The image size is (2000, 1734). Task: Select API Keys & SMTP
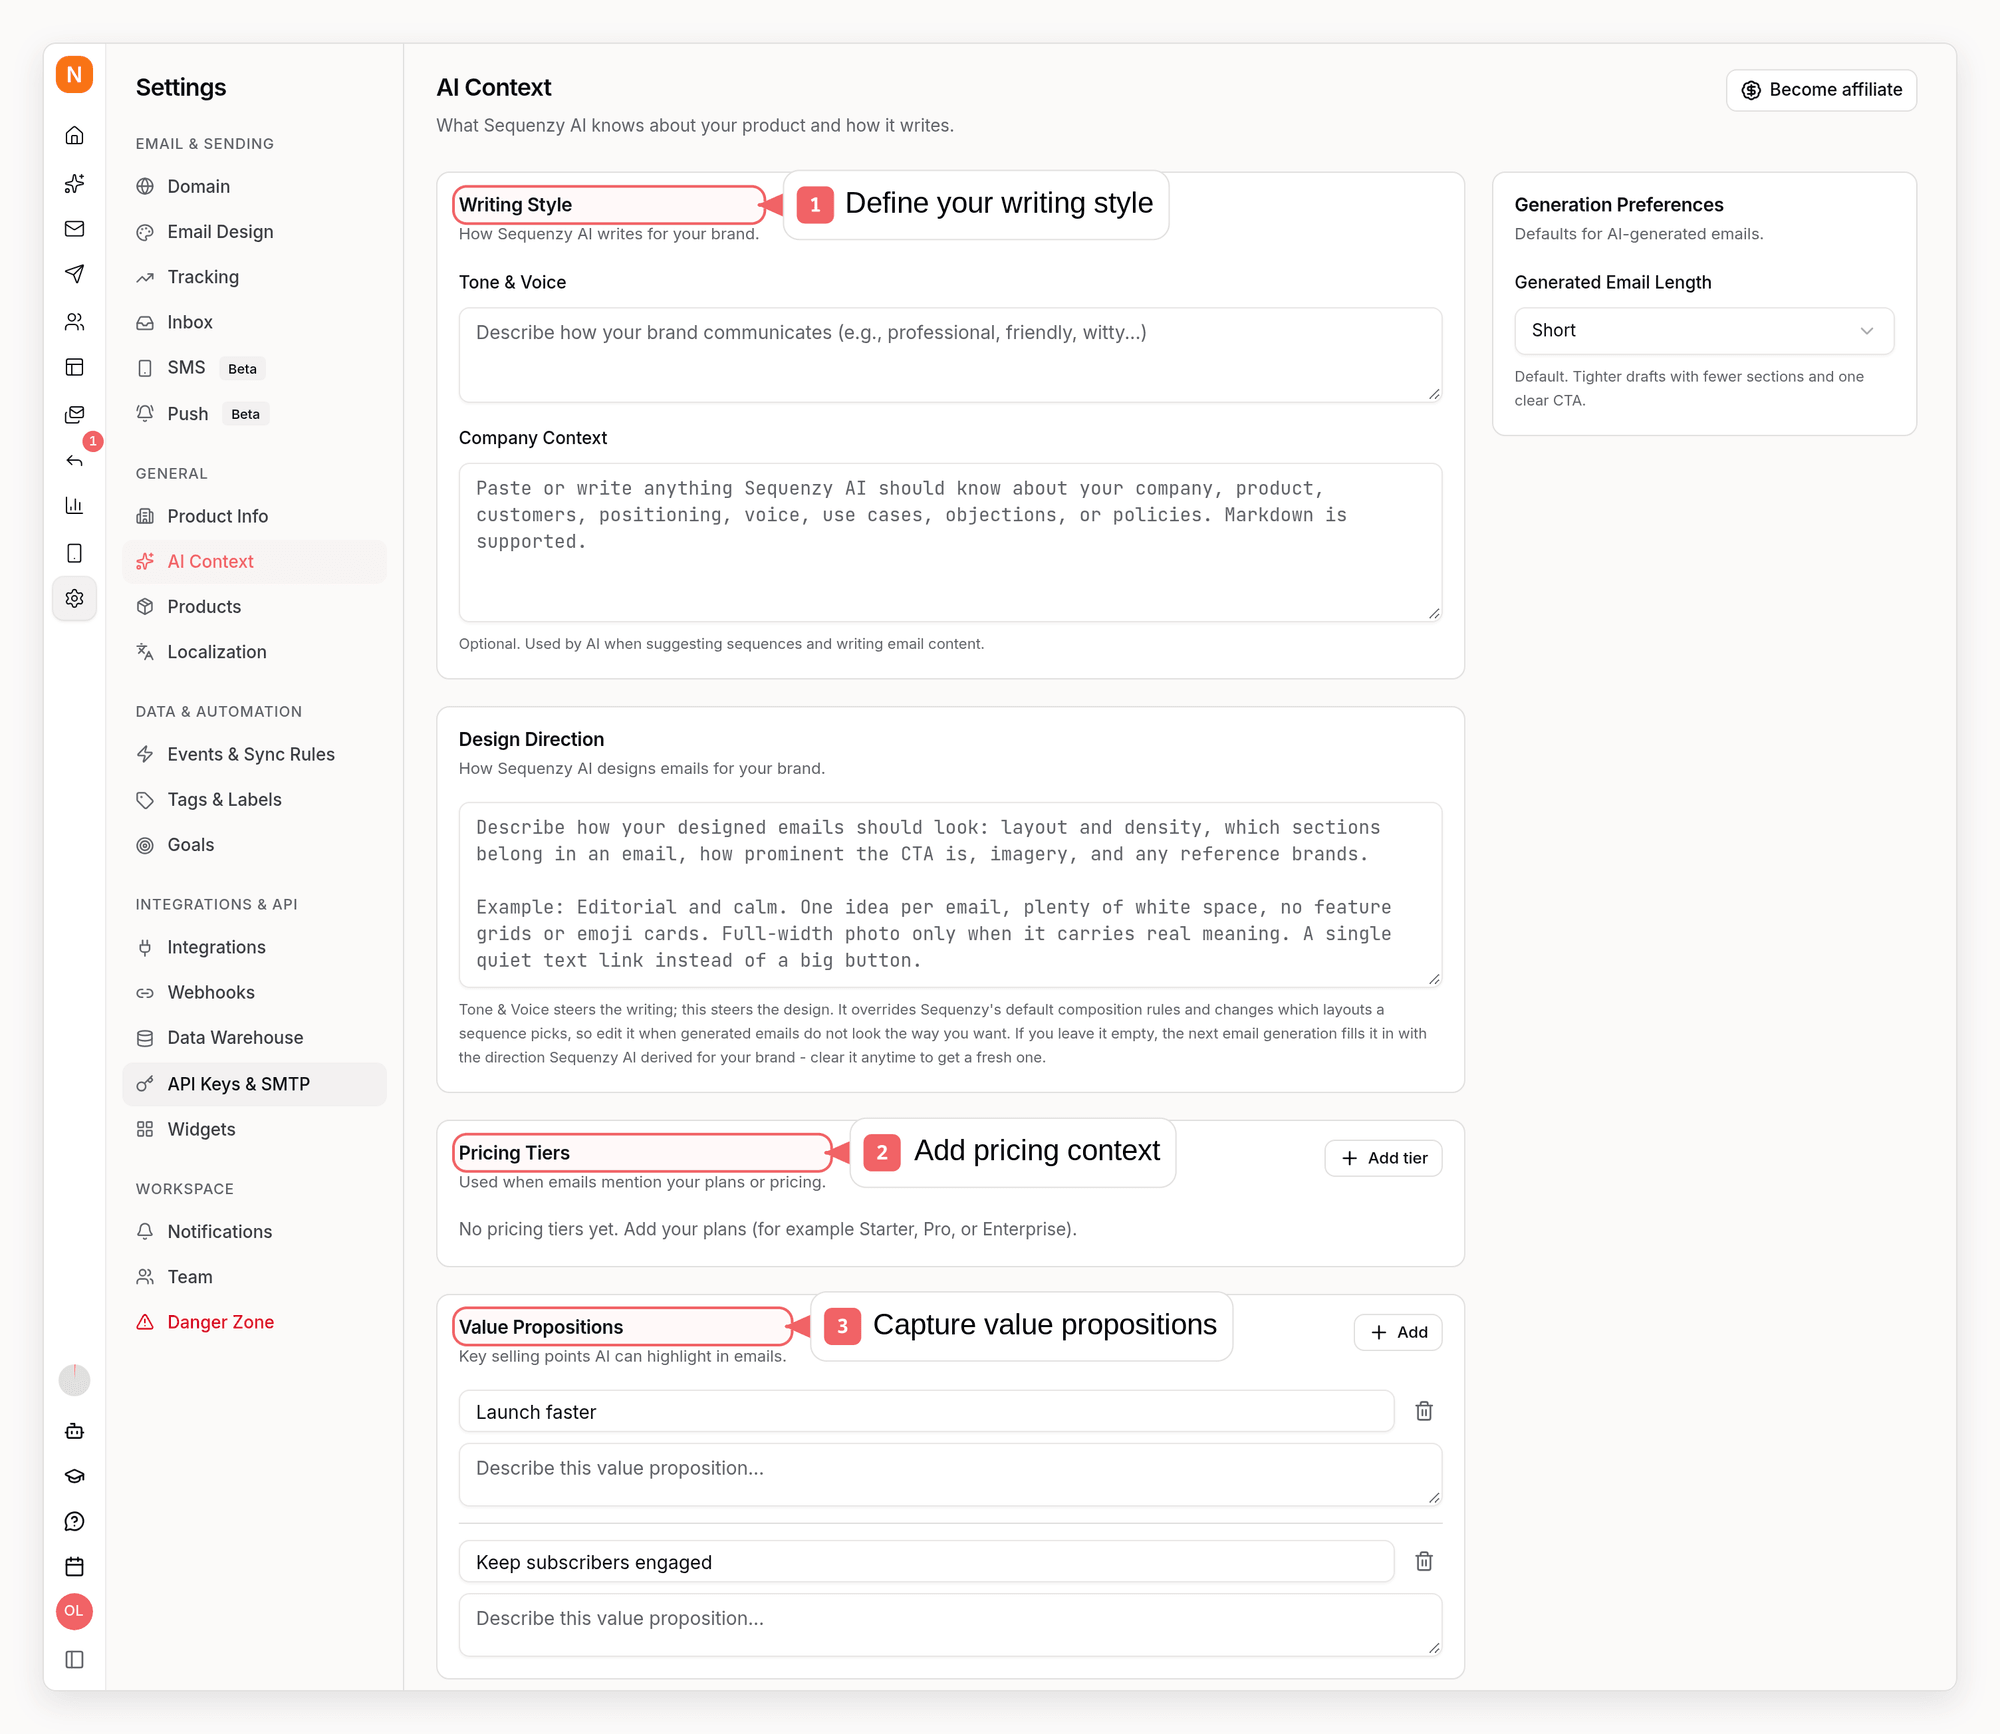click(x=254, y=1084)
